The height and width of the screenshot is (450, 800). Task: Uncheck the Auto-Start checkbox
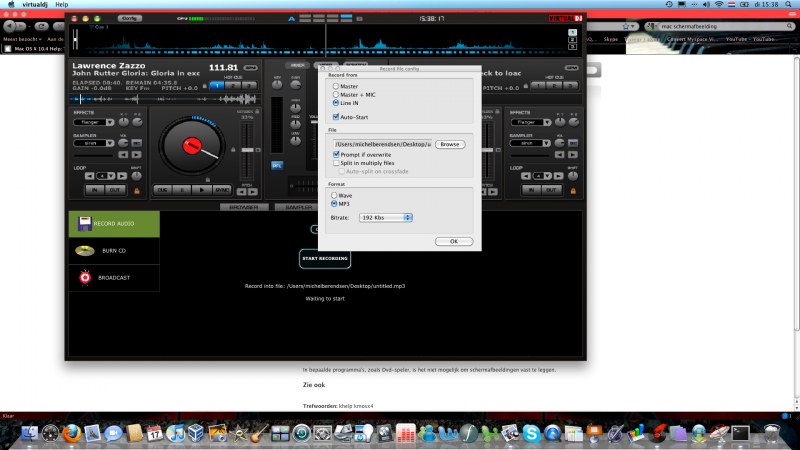click(336, 117)
